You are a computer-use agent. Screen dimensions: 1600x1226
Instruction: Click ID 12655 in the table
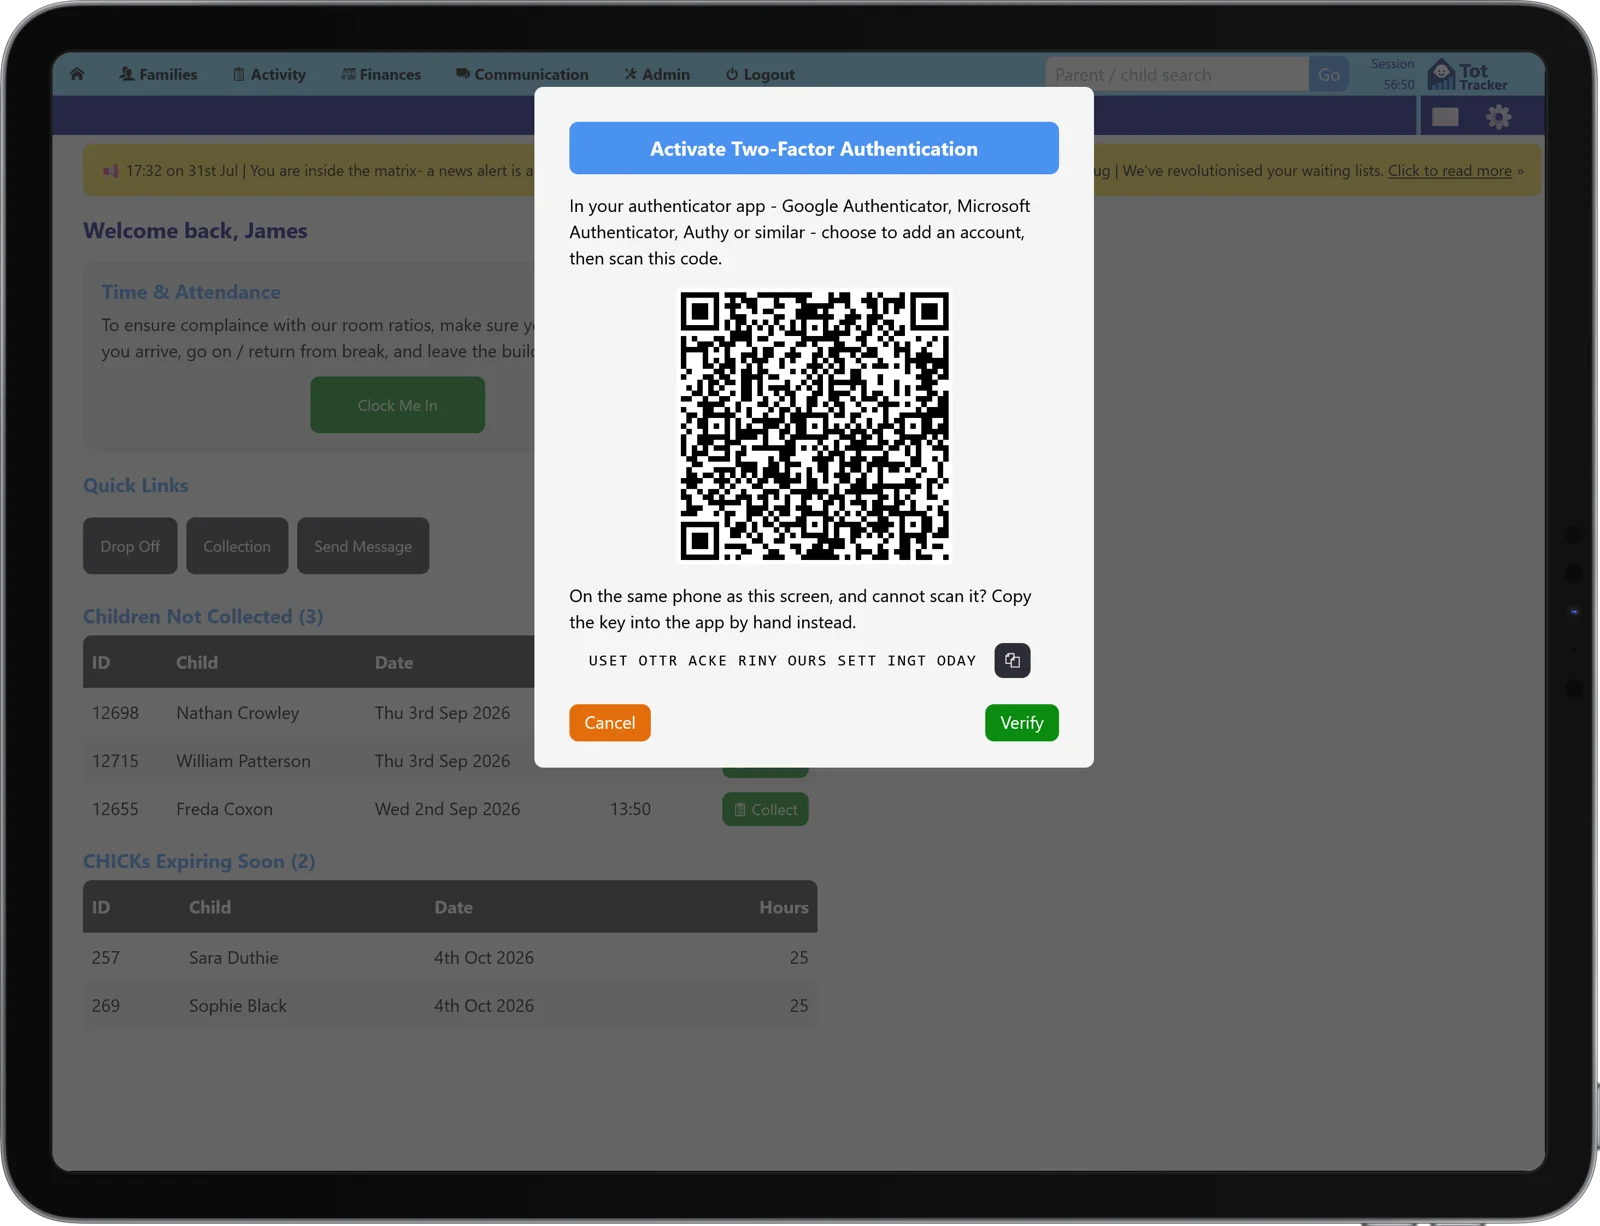(115, 809)
